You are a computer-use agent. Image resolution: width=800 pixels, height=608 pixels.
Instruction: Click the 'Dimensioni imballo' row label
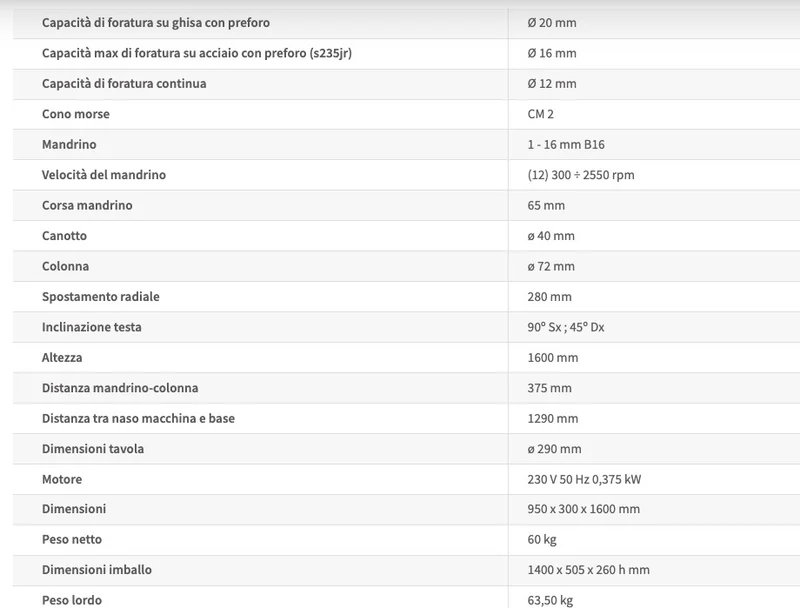(x=97, y=570)
